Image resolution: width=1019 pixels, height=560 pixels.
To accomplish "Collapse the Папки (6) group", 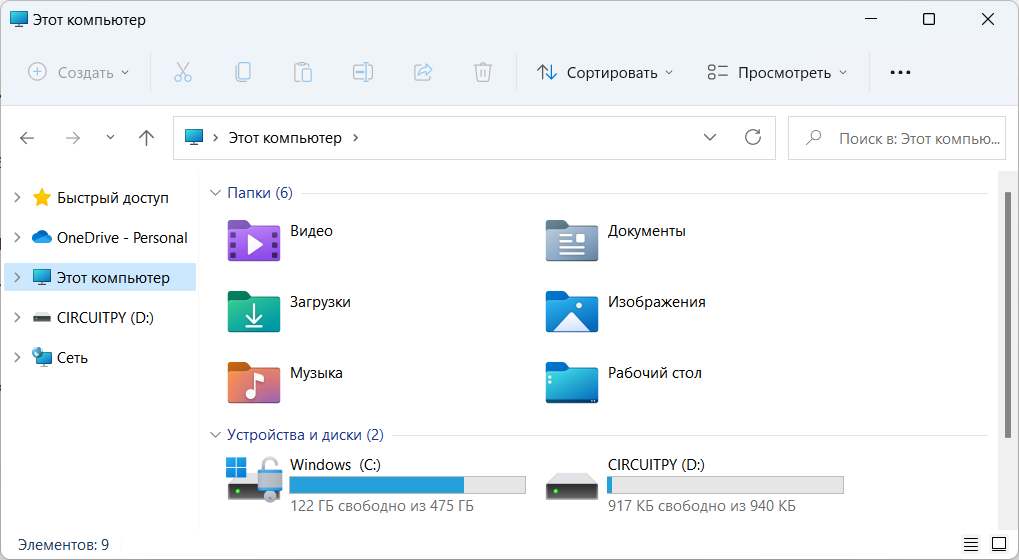I will tap(215, 193).
